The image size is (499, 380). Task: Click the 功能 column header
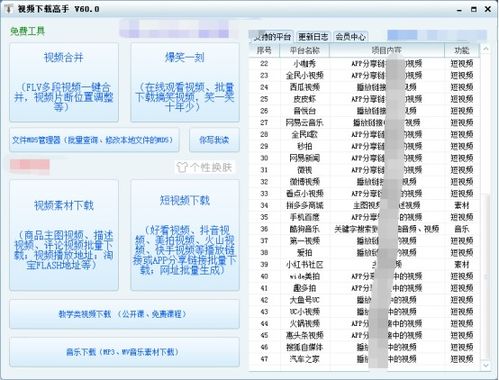pyautogui.click(x=462, y=50)
